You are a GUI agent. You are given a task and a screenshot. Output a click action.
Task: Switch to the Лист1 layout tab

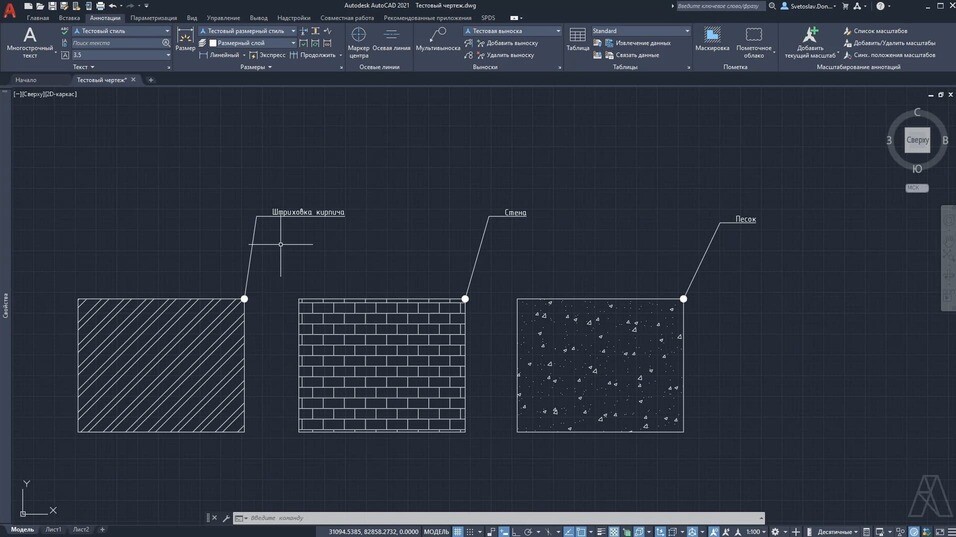pos(53,530)
